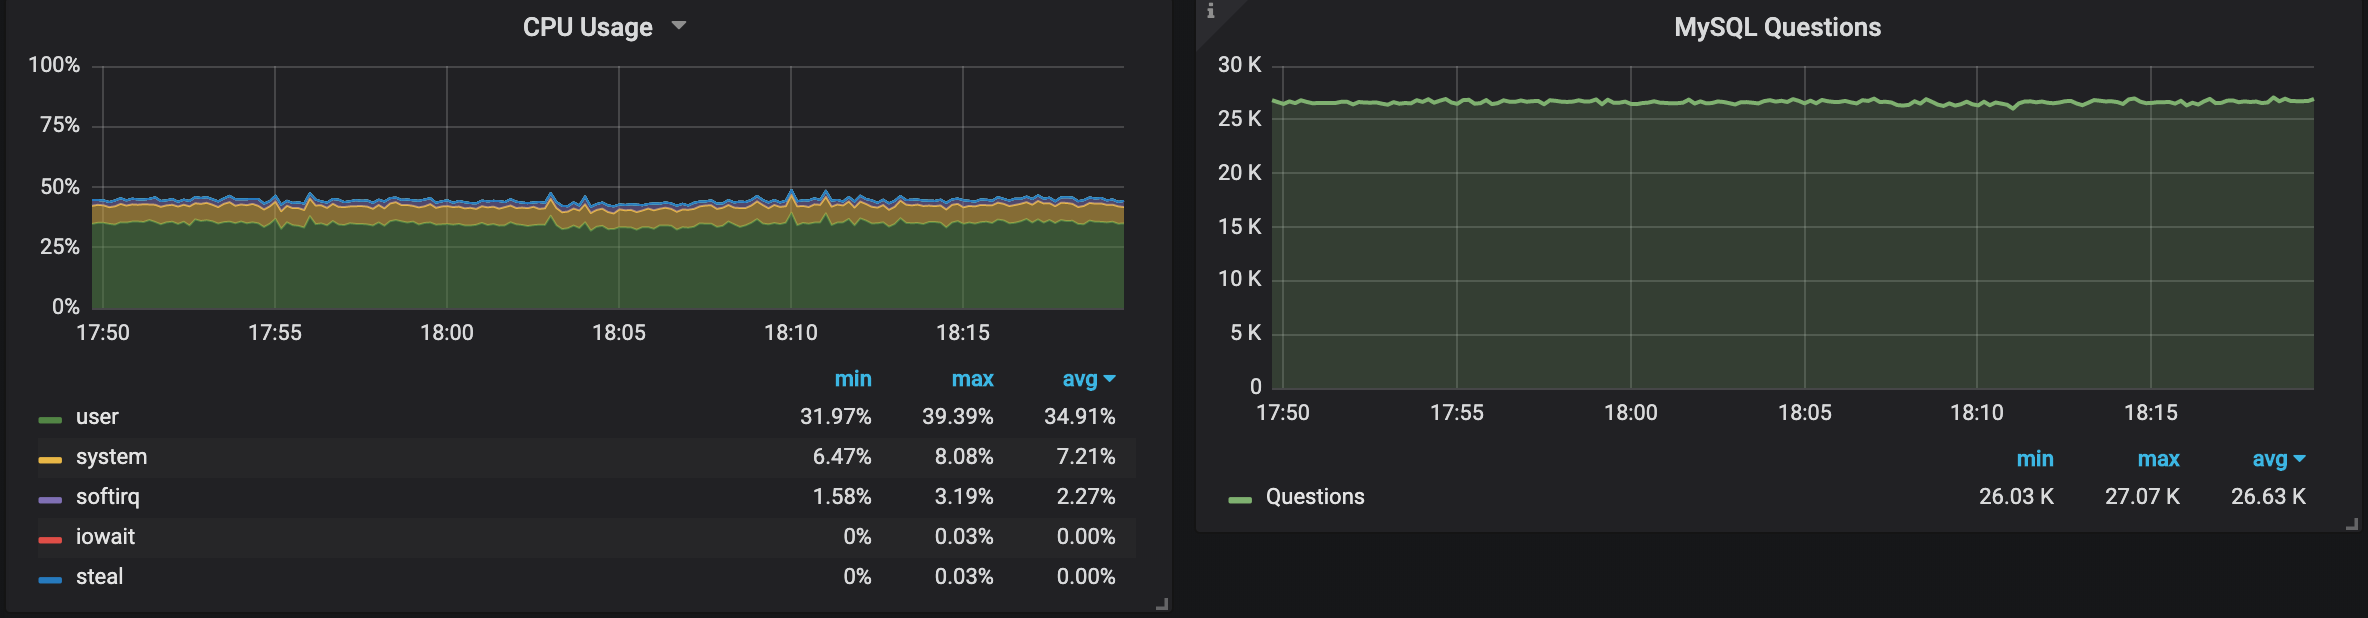The height and width of the screenshot is (618, 2368).
Task: Show only the iowait series via label
Action: tap(105, 537)
